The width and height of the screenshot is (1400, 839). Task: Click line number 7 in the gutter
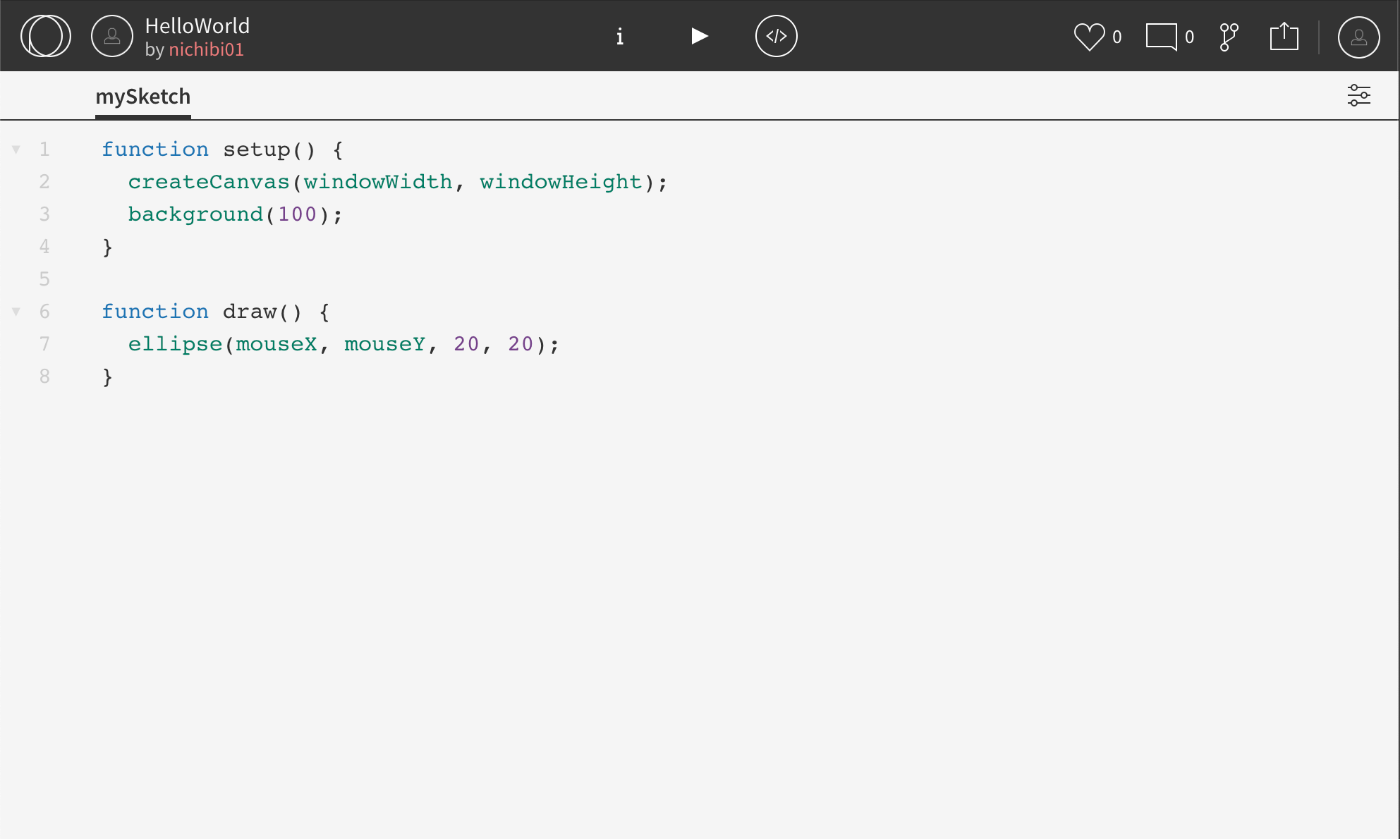(x=44, y=343)
